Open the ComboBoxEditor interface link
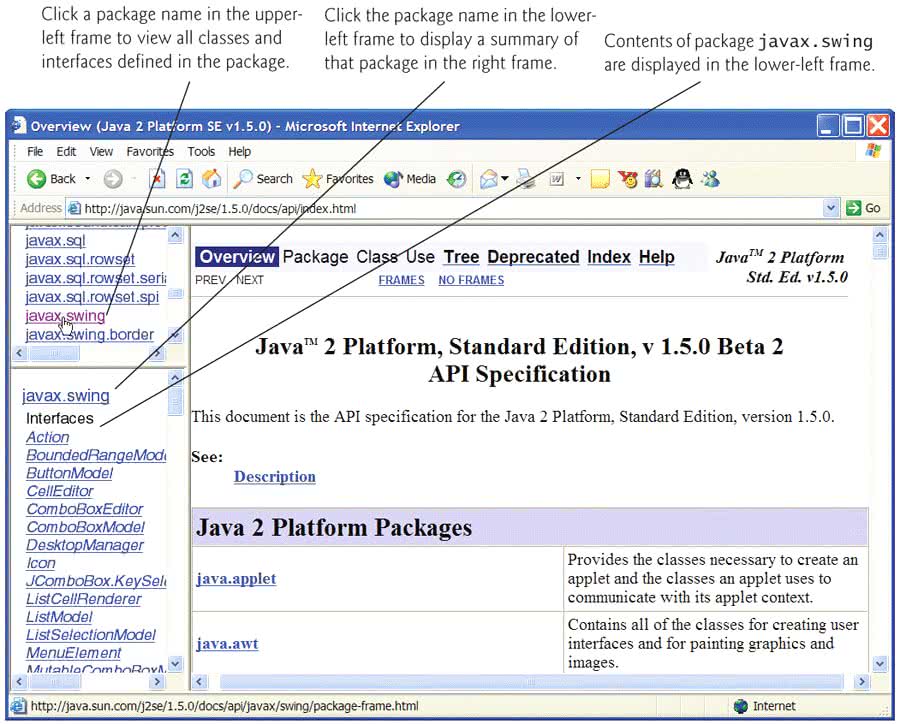 (x=85, y=509)
